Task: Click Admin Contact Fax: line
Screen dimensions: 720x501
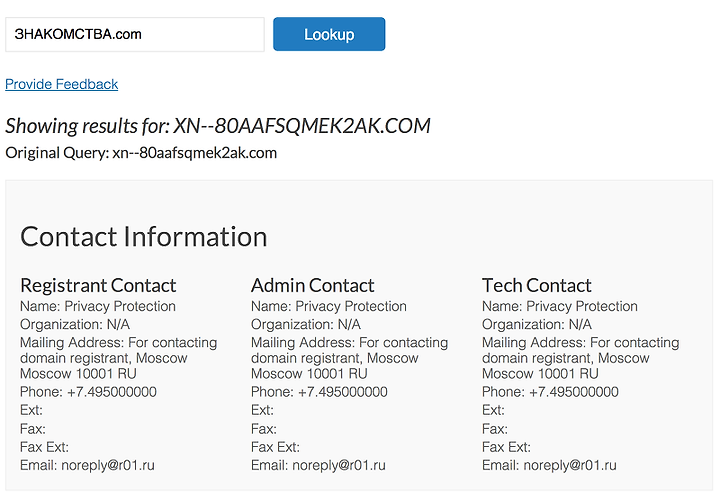Action: coord(264,429)
